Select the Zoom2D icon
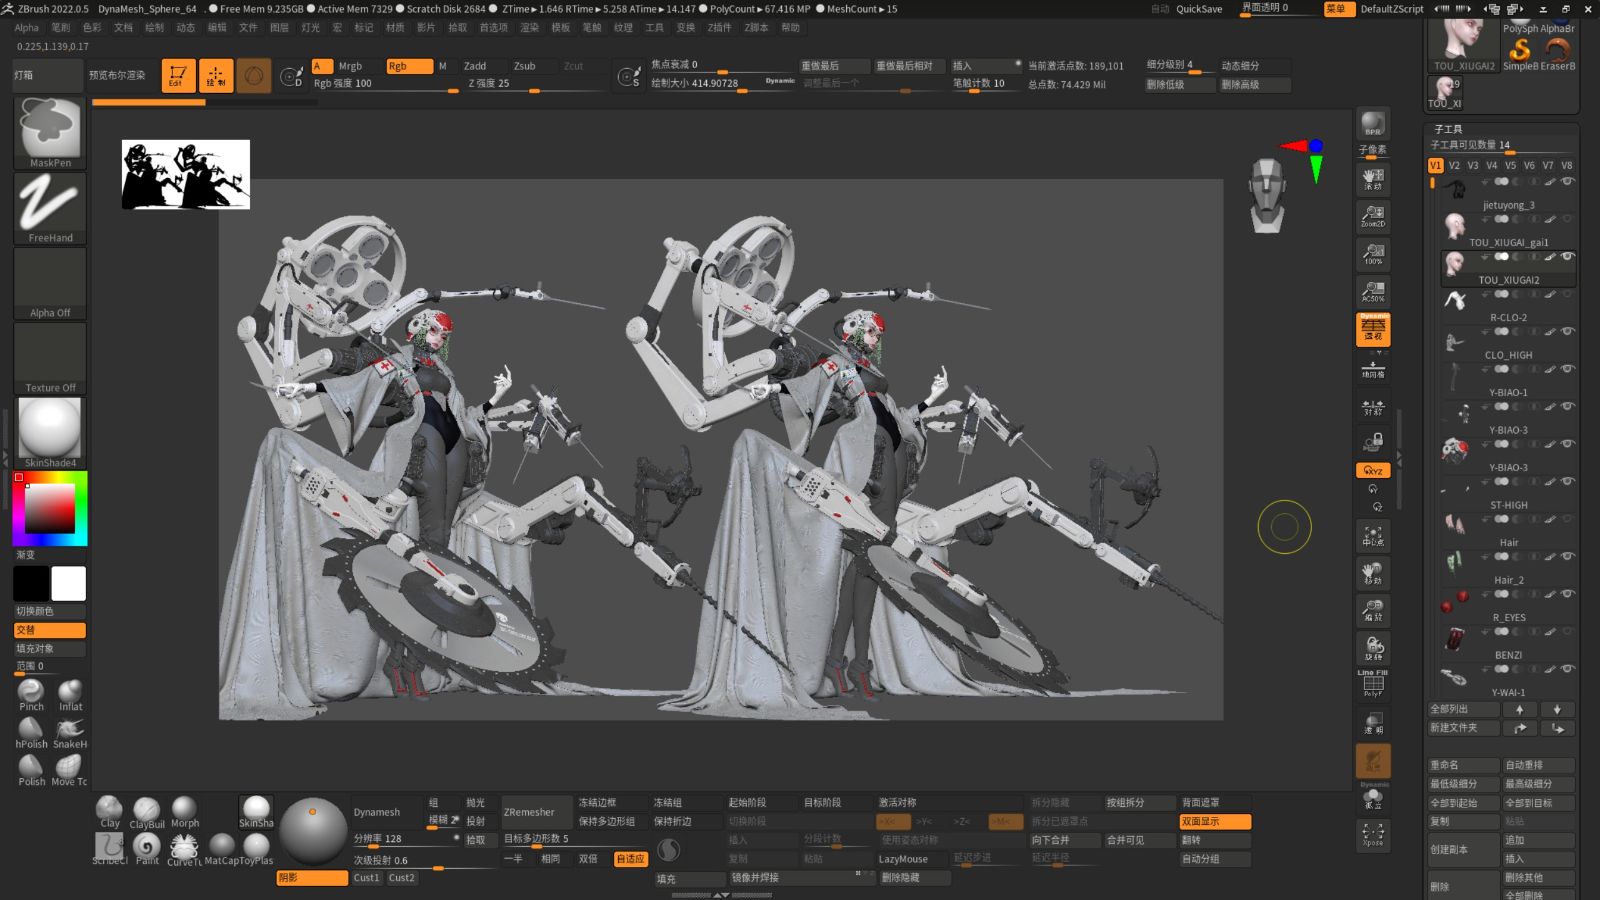The image size is (1600, 900). (x=1373, y=216)
